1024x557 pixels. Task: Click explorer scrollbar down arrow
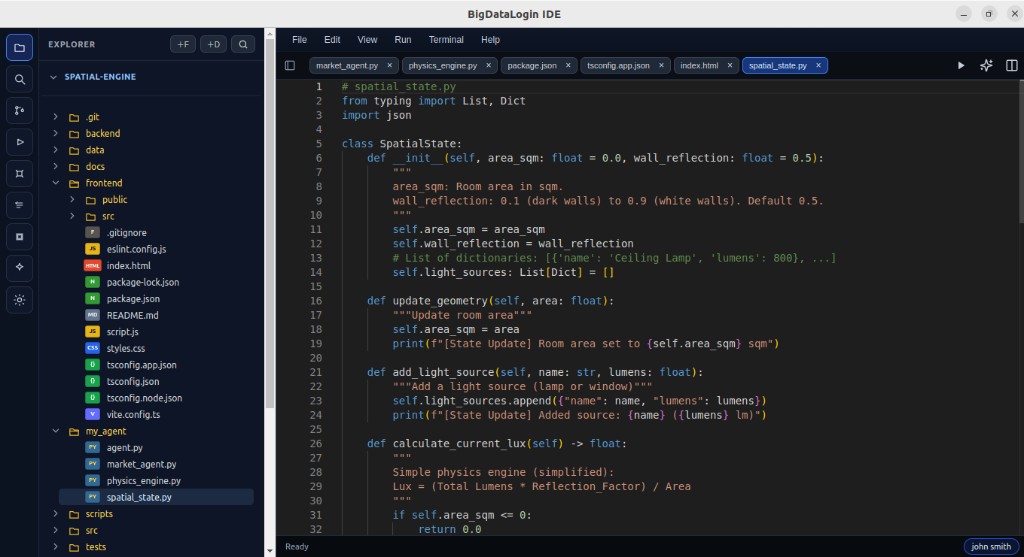coord(270,551)
